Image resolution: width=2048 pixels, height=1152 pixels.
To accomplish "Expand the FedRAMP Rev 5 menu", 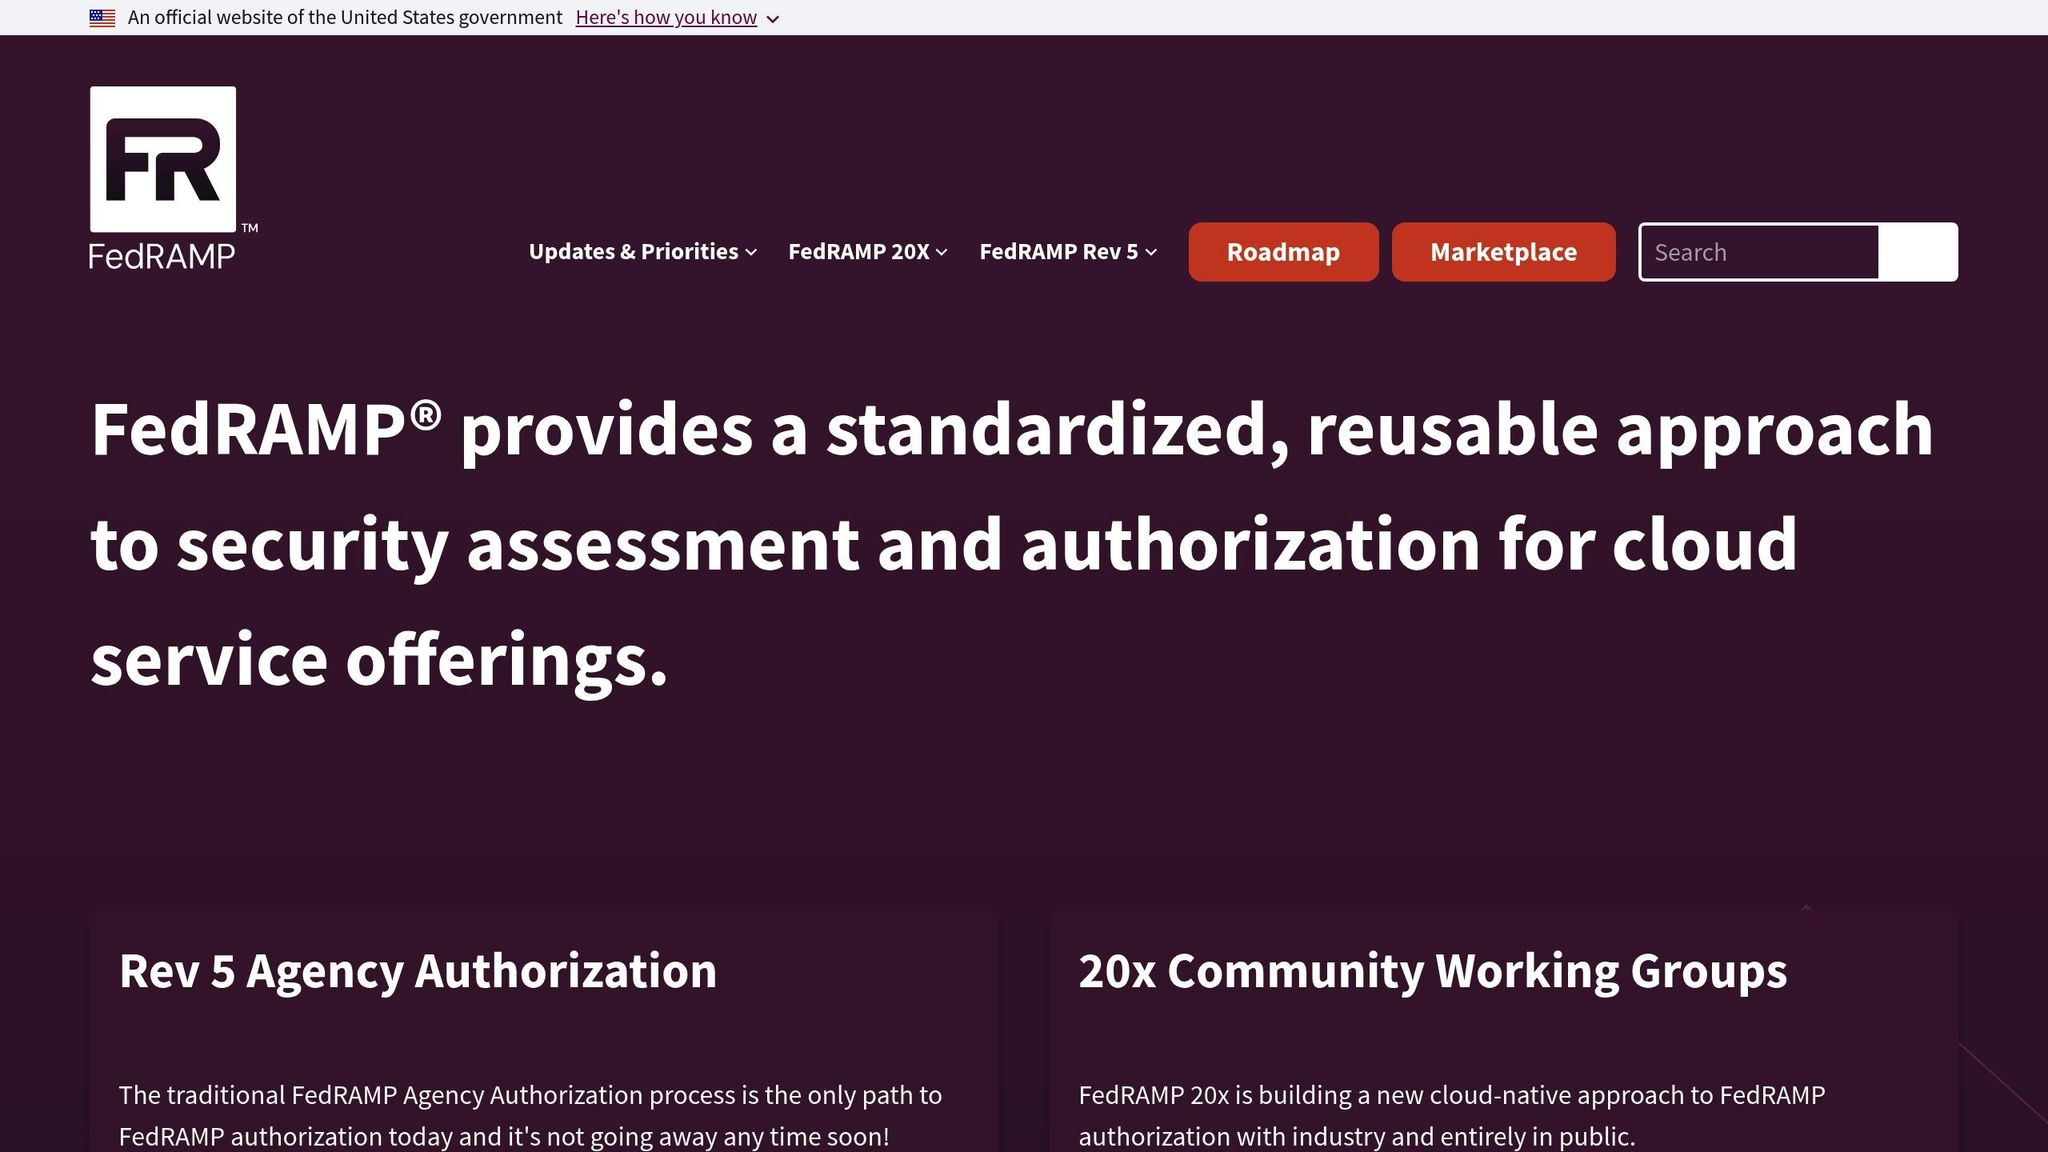I will pos(1058,252).
